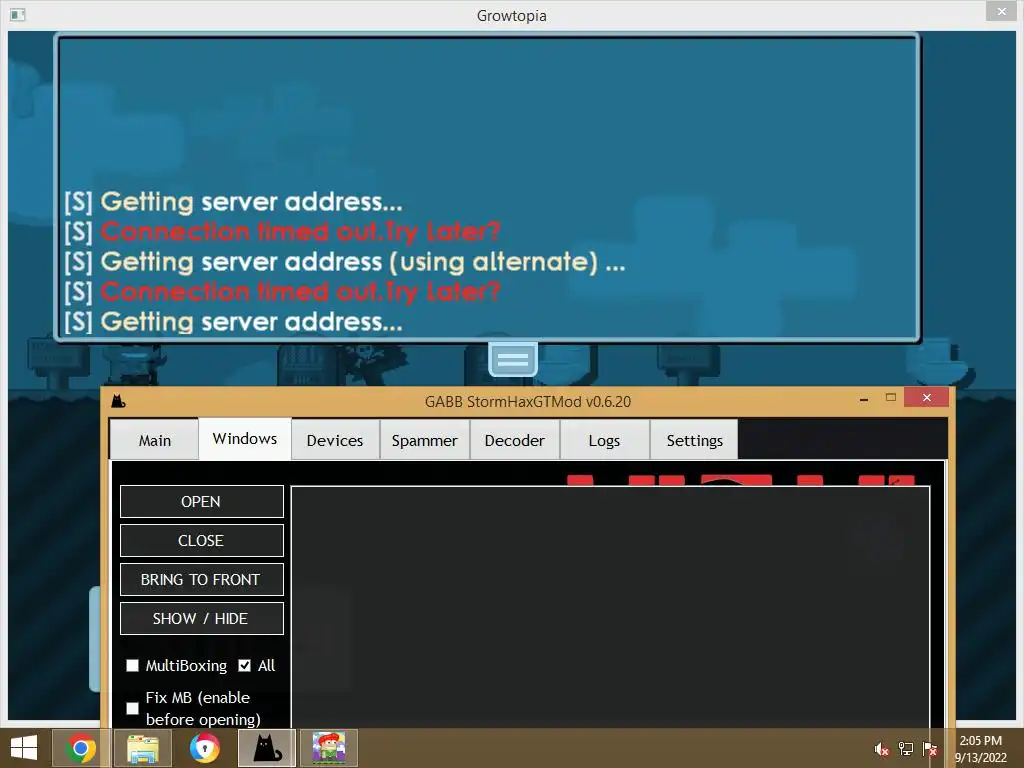The height and width of the screenshot is (768, 1024).
Task: Click the GABB StormHaxGTMod v0.6.20 title text
Action: (x=528, y=402)
